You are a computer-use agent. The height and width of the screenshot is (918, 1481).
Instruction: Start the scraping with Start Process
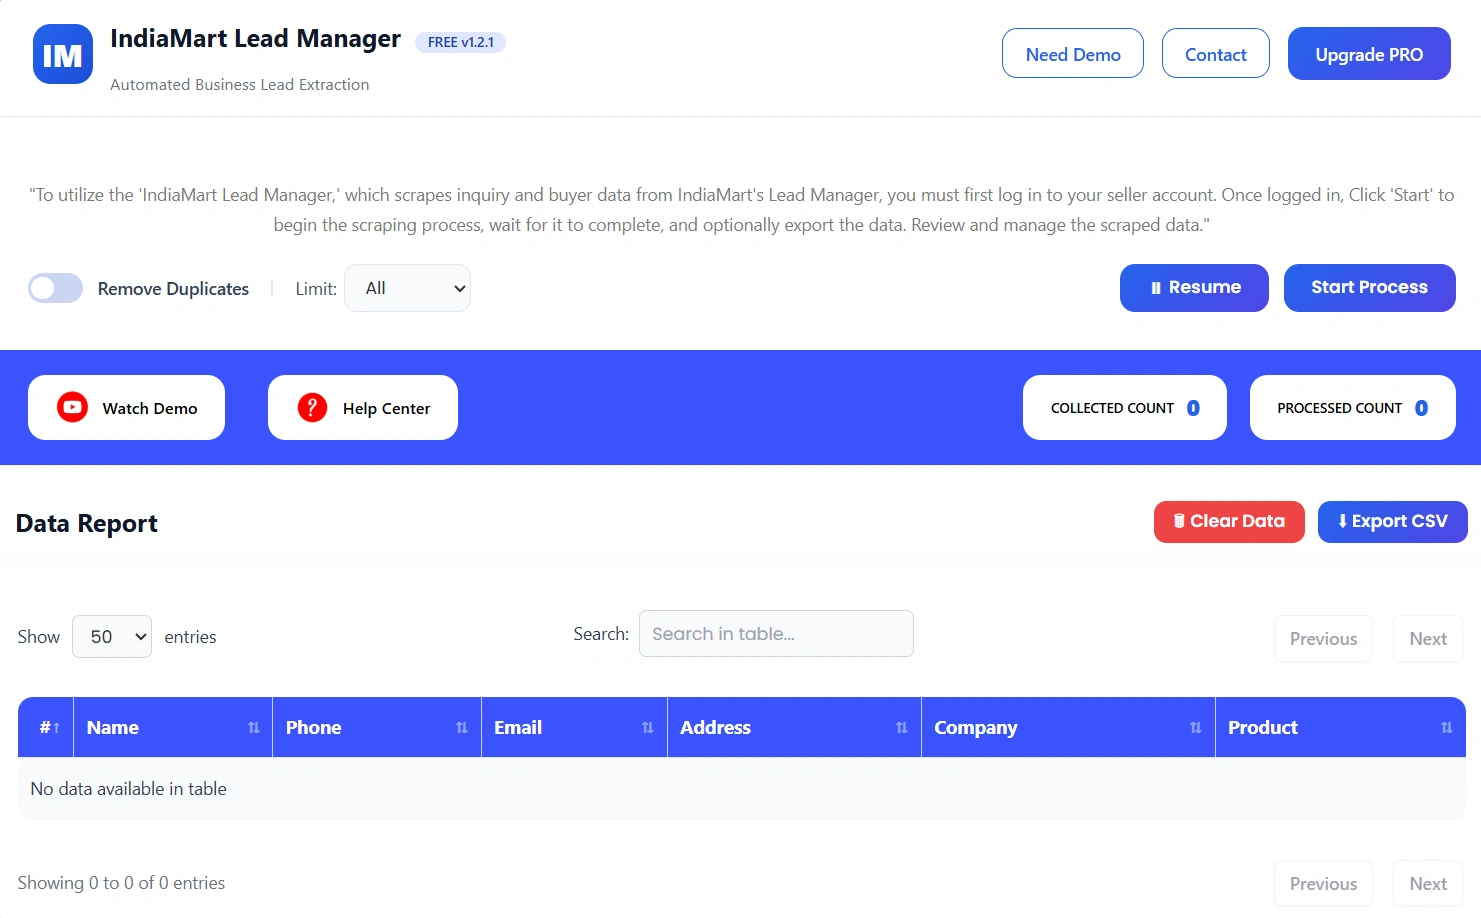1370,288
